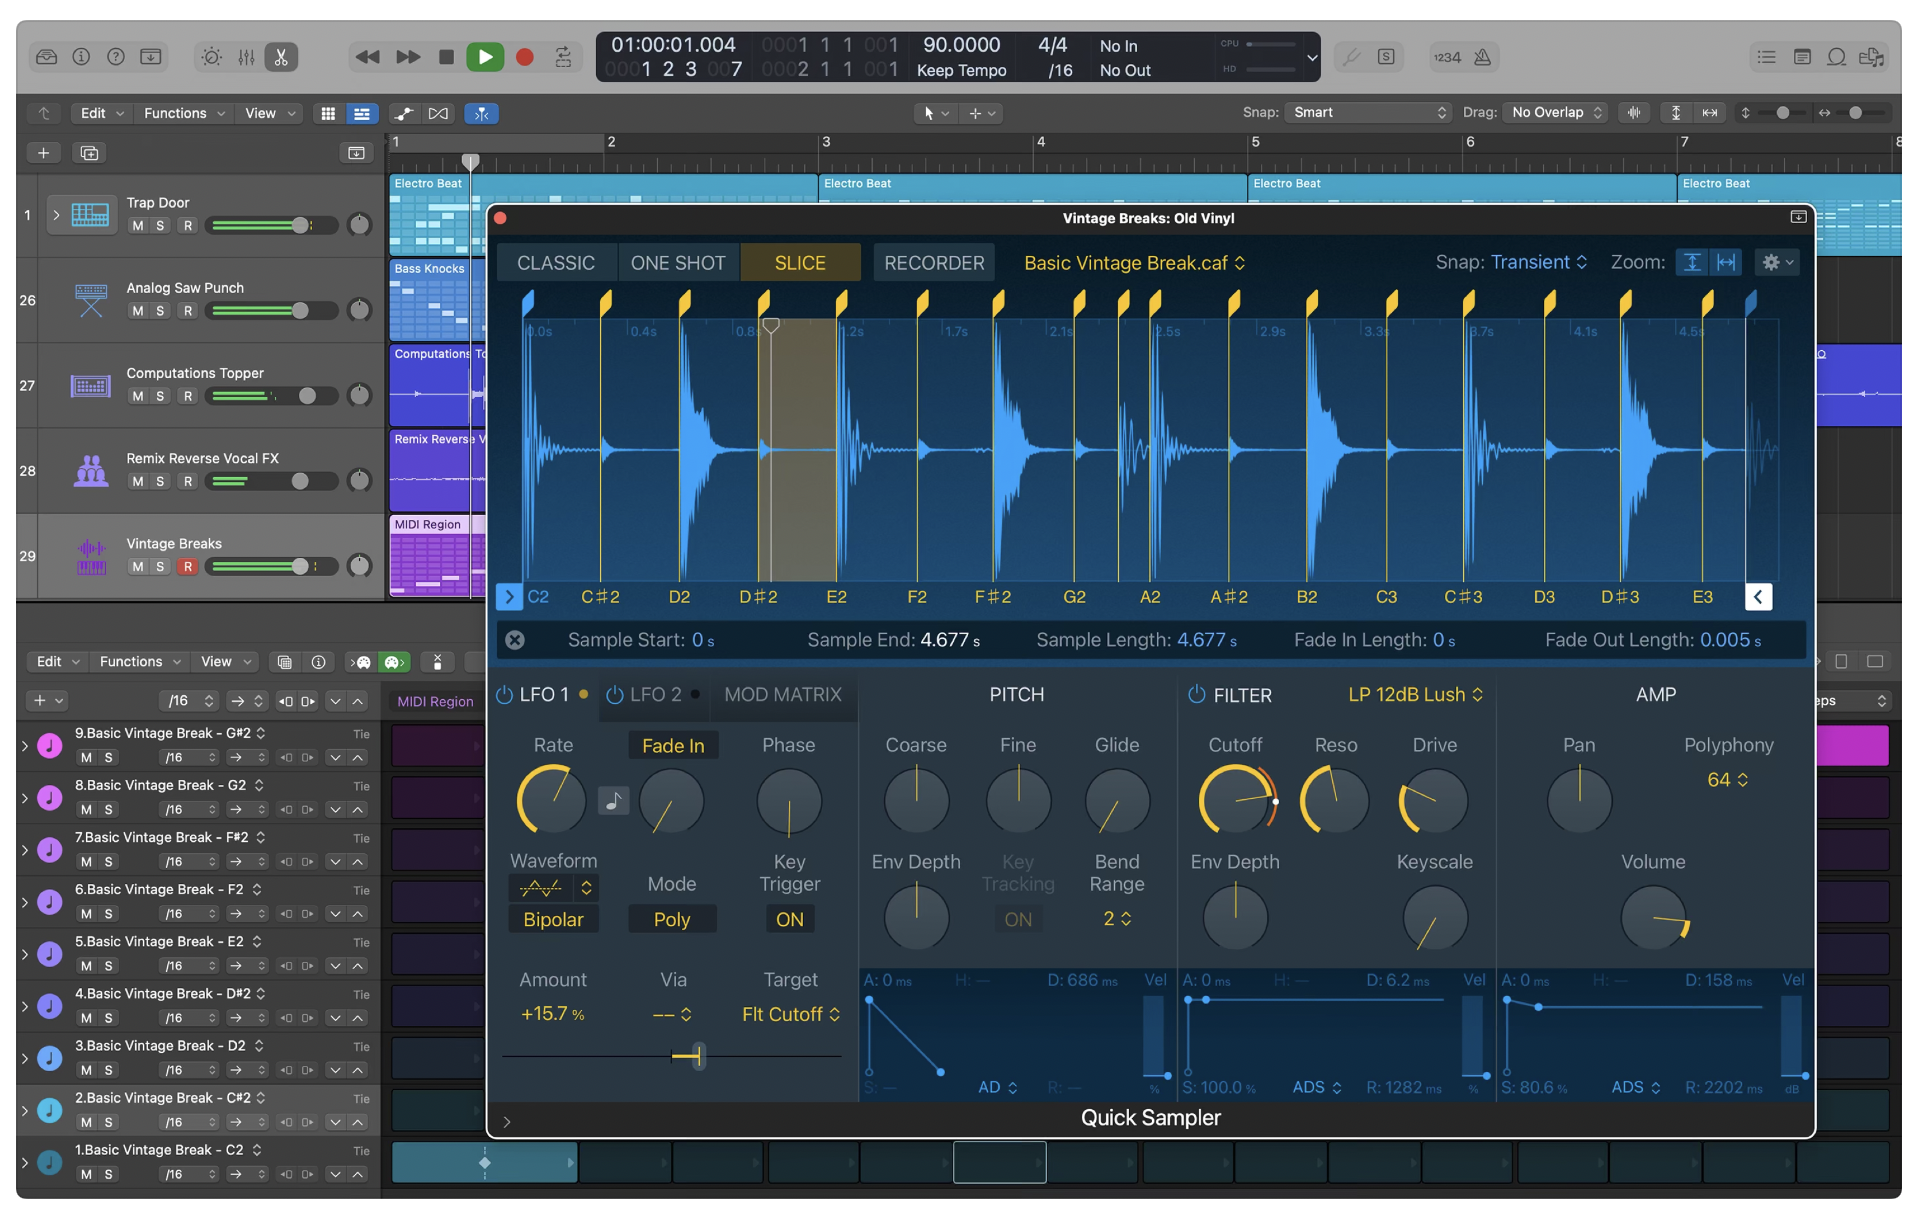1912x1212 pixels.
Task: Mute the Trap Door track
Action: coord(137,226)
